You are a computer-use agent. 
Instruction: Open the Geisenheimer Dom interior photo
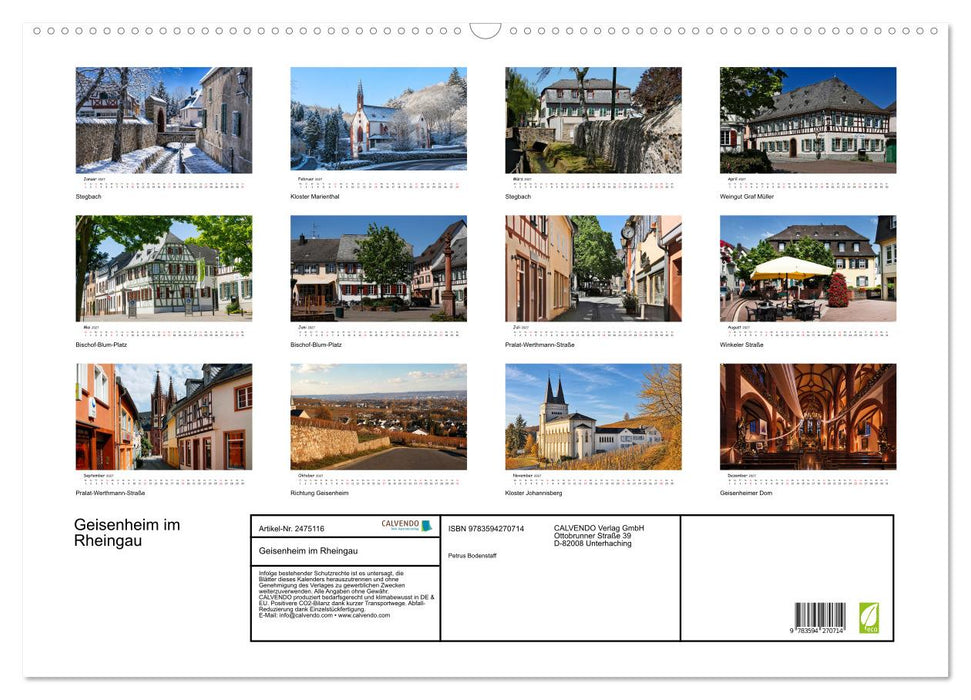click(808, 416)
